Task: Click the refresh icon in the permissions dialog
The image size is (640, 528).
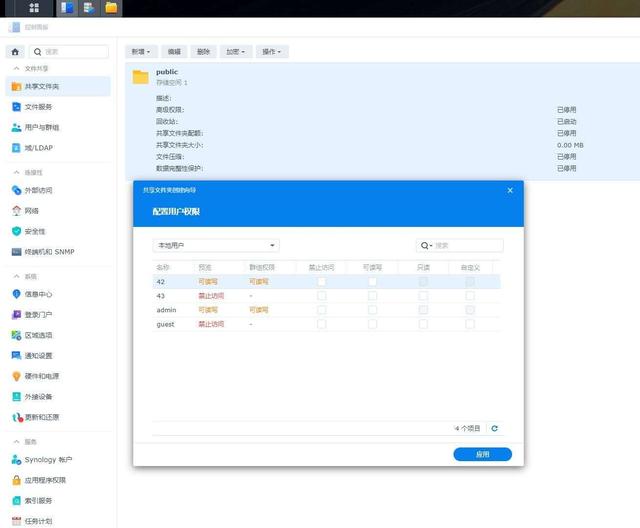Action: pos(494,428)
